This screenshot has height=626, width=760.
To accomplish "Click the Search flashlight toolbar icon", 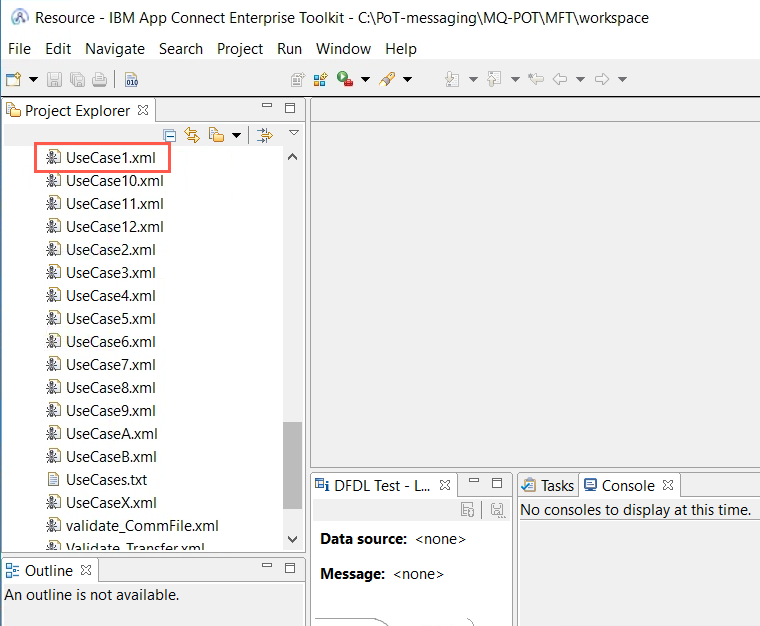I will coord(387,79).
